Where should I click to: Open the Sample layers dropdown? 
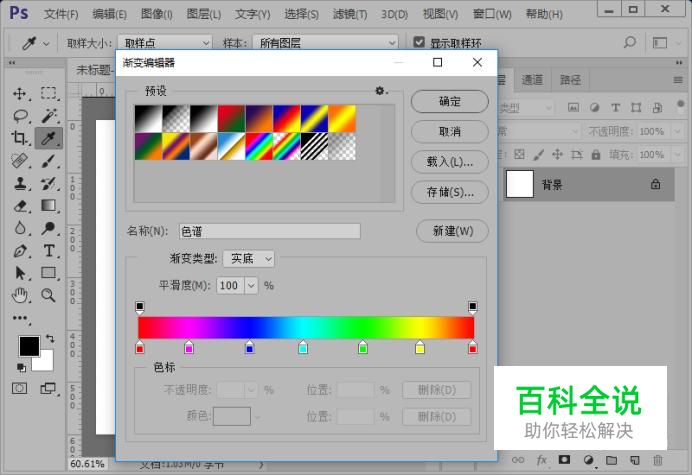coord(325,43)
